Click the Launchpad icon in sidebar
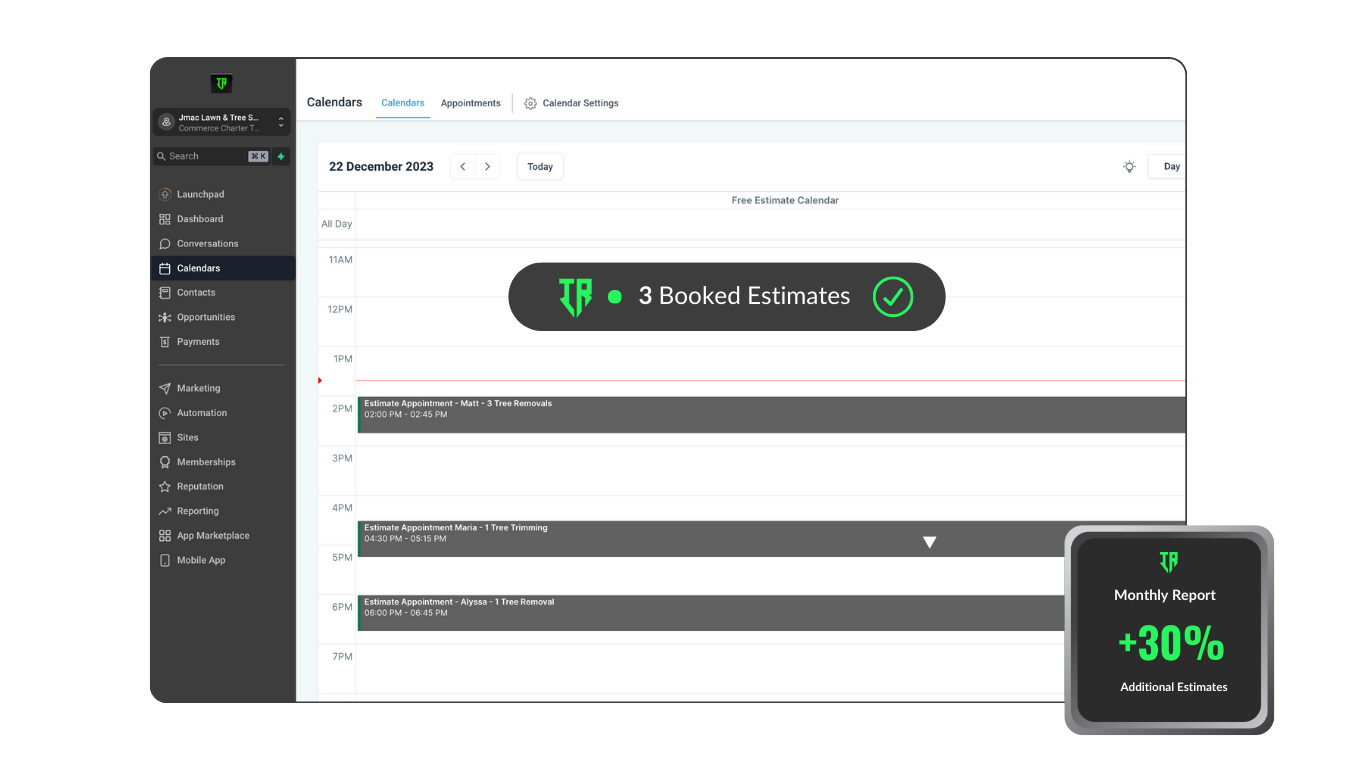This screenshot has width=1366, height=768. click(165, 194)
